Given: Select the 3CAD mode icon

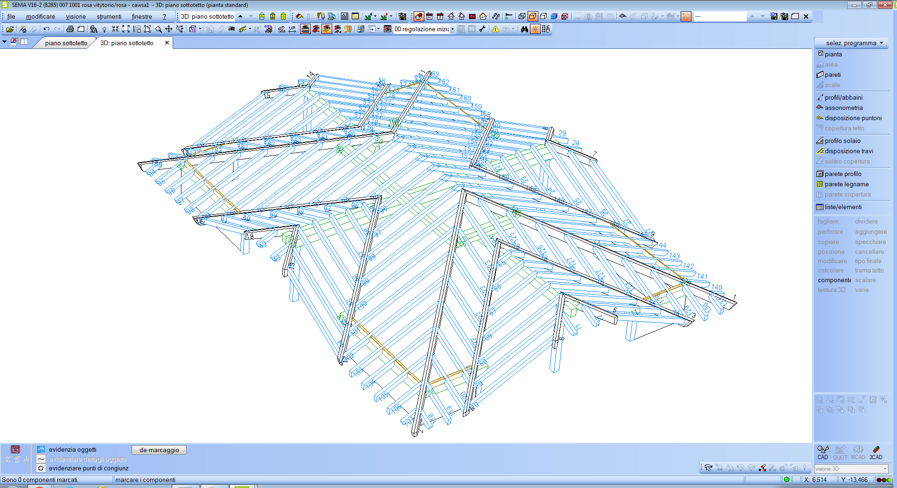Looking at the screenshot, I should 876,453.
